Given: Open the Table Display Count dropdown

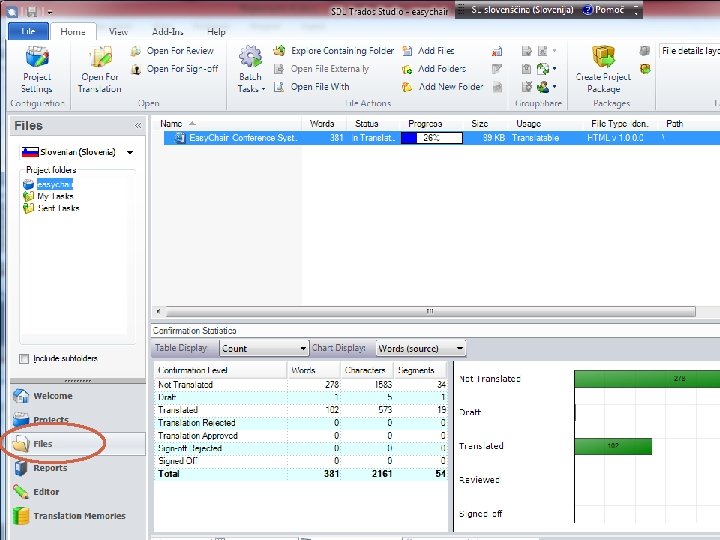Looking at the screenshot, I should click(264, 349).
